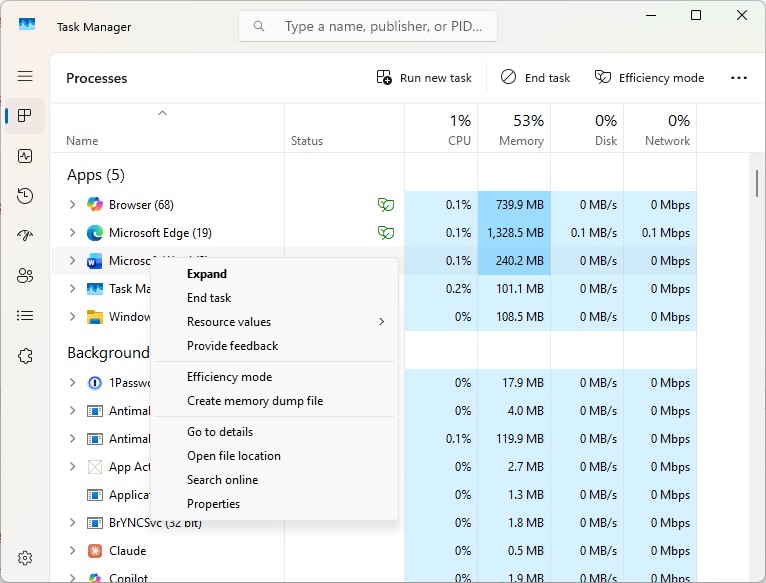Click End task toolbar button
The height and width of the screenshot is (583, 766).
535,78
